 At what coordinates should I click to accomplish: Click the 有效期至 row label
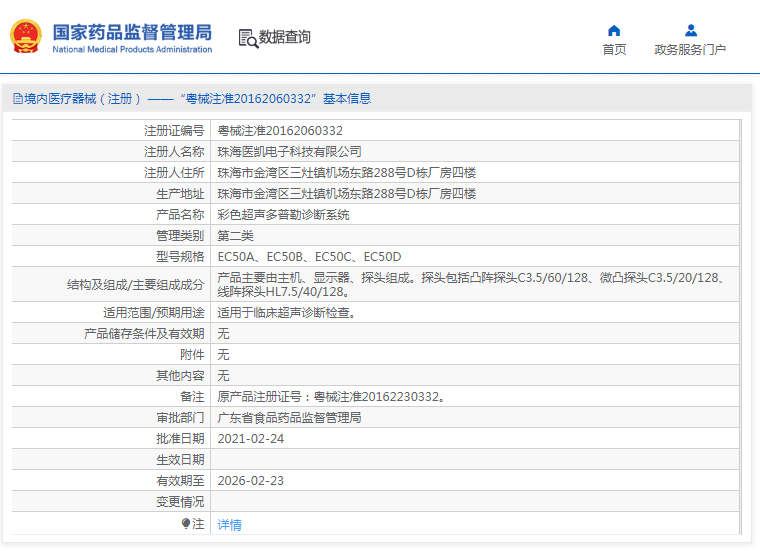[x=180, y=481]
